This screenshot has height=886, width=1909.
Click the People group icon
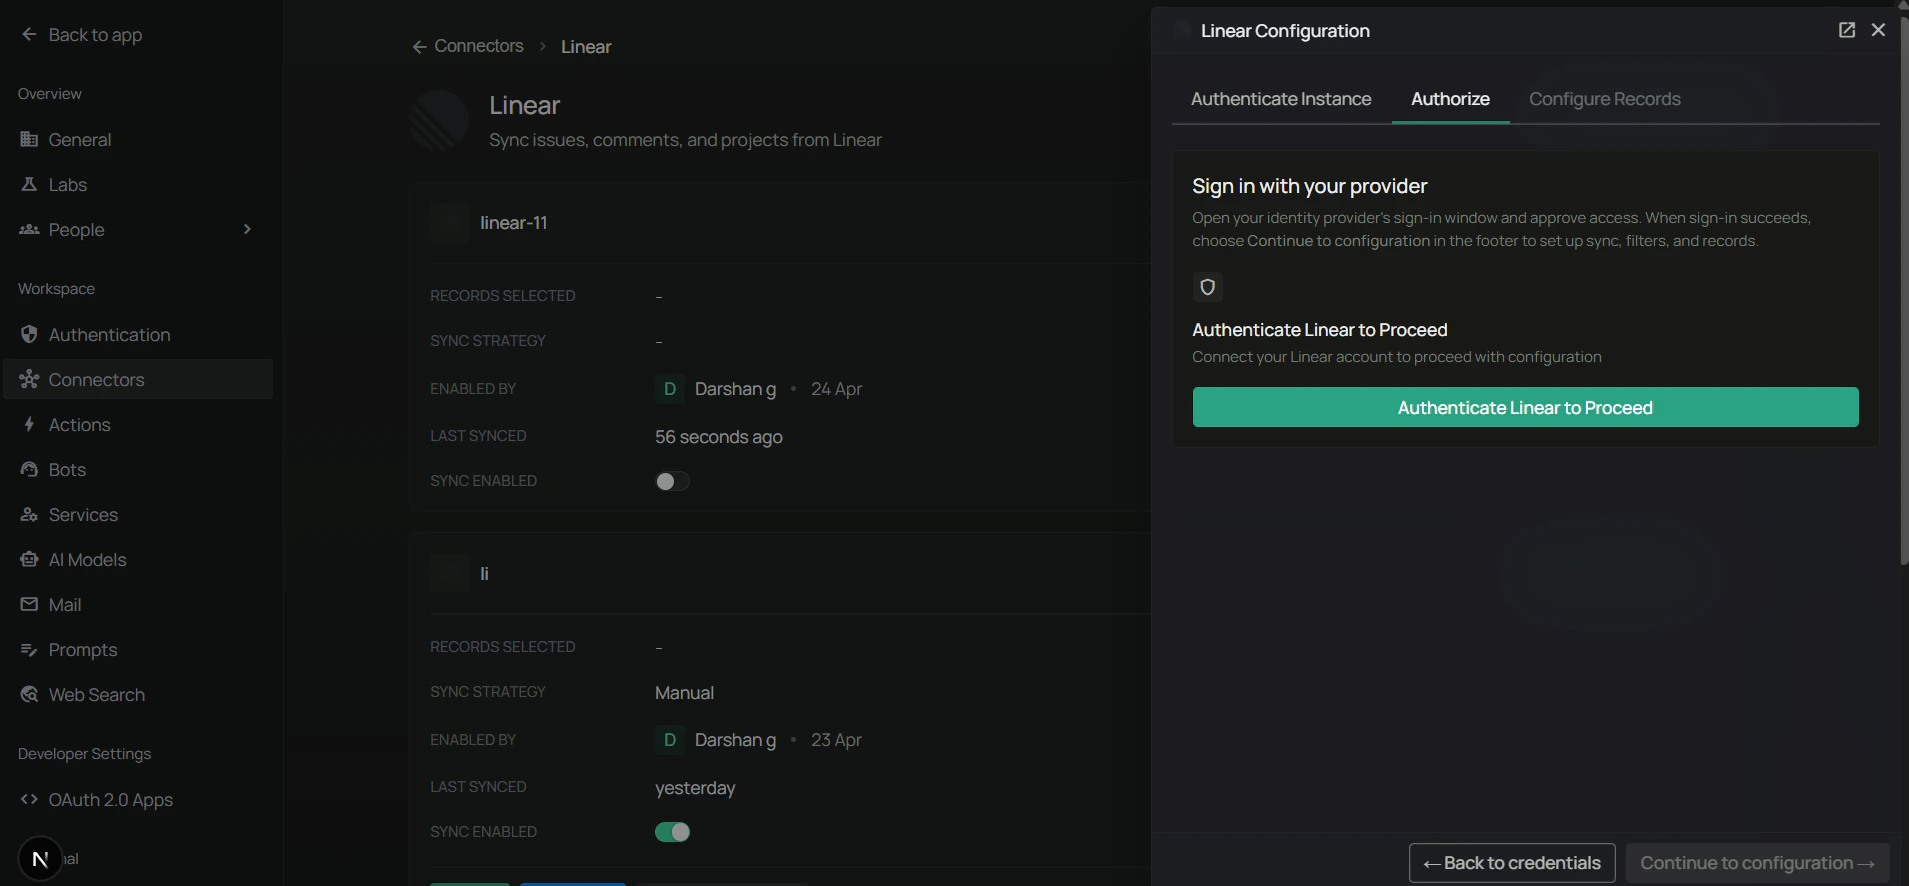(29, 229)
